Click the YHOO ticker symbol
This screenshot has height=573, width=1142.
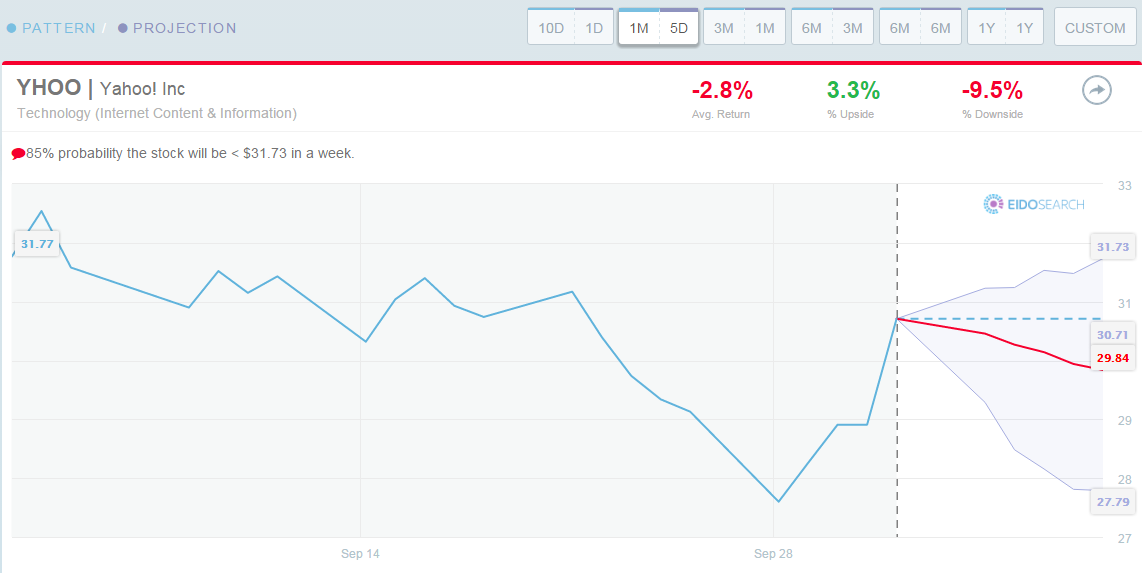tap(49, 88)
